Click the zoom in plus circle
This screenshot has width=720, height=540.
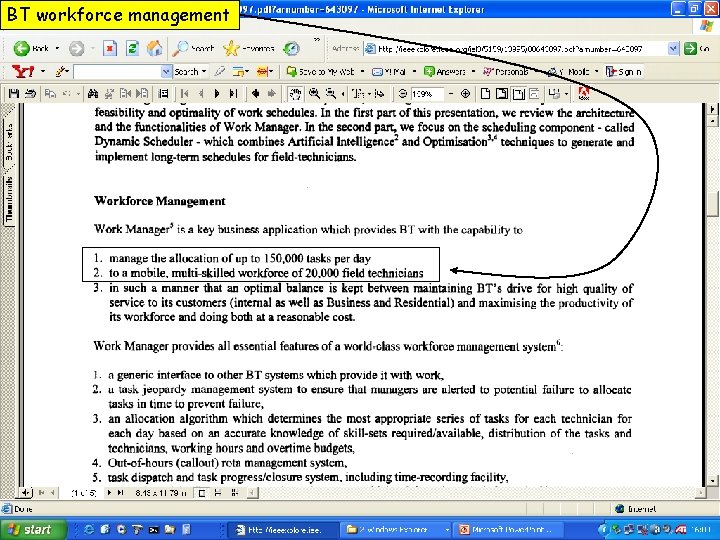(465, 94)
